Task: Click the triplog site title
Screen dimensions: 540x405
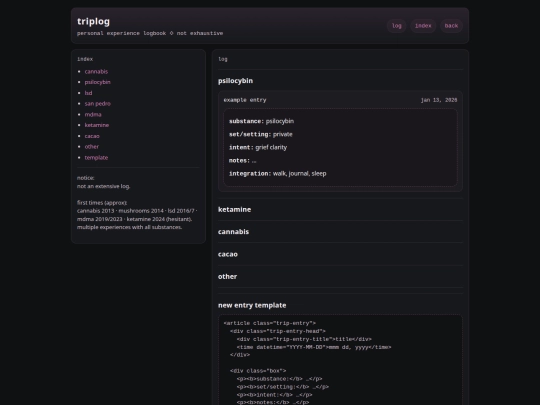Action: click(93, 21)
